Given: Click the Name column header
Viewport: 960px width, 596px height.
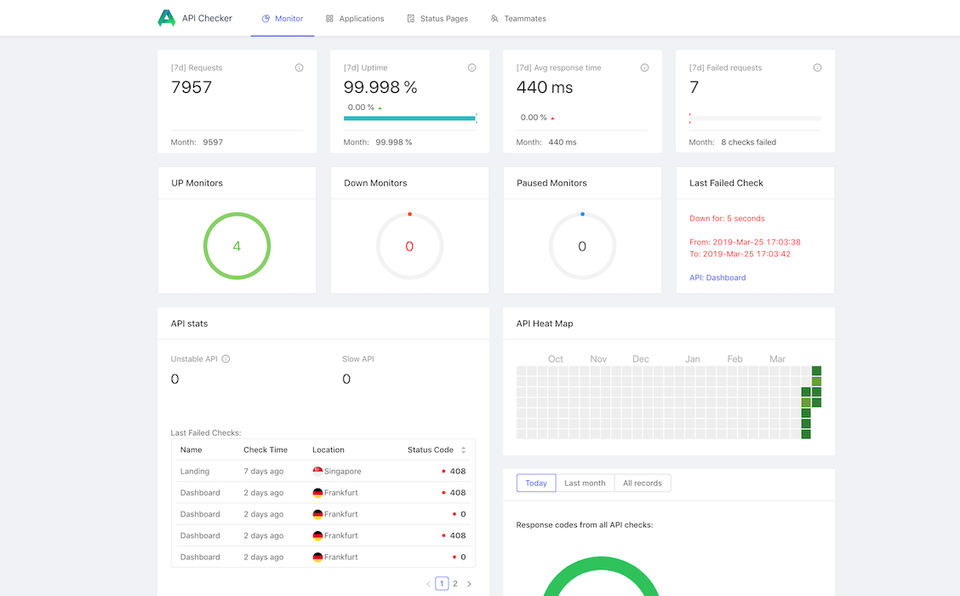Looking at the screenshot, I should pos(191,450).
